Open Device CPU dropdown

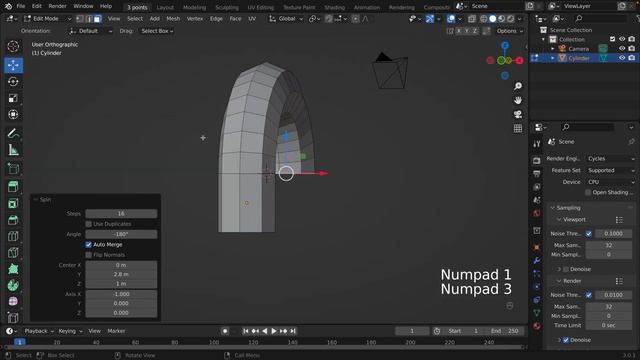611,182
